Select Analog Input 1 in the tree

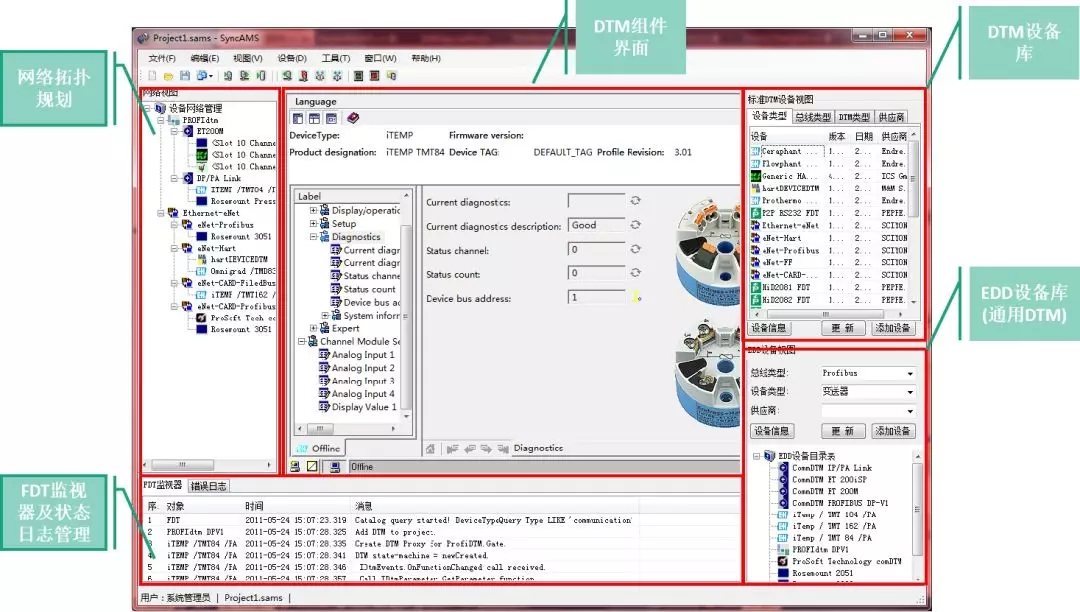(x=362, y=355)
